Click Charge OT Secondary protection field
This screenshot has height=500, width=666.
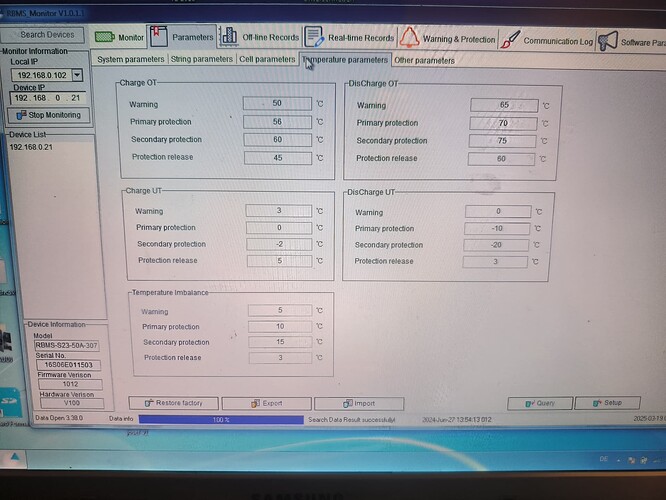tap(277, 140)
